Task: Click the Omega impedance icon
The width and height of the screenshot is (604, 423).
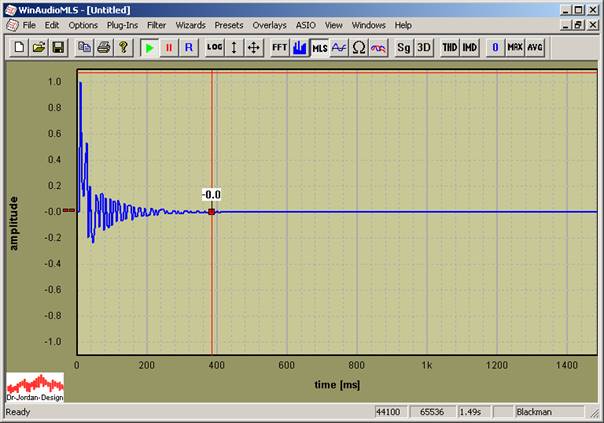Action: [x=358, y=47]
